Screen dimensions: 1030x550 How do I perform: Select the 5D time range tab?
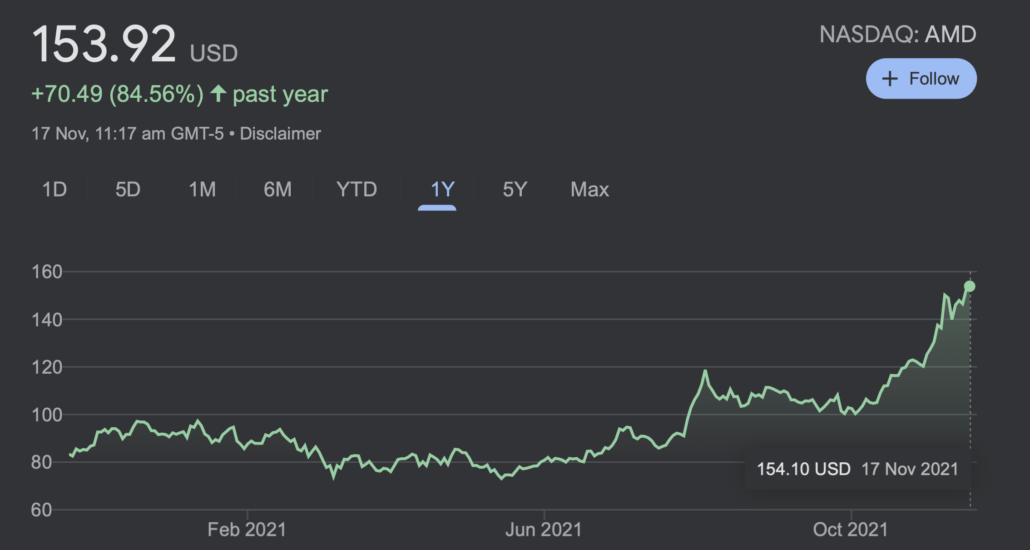tap(128, 190)
